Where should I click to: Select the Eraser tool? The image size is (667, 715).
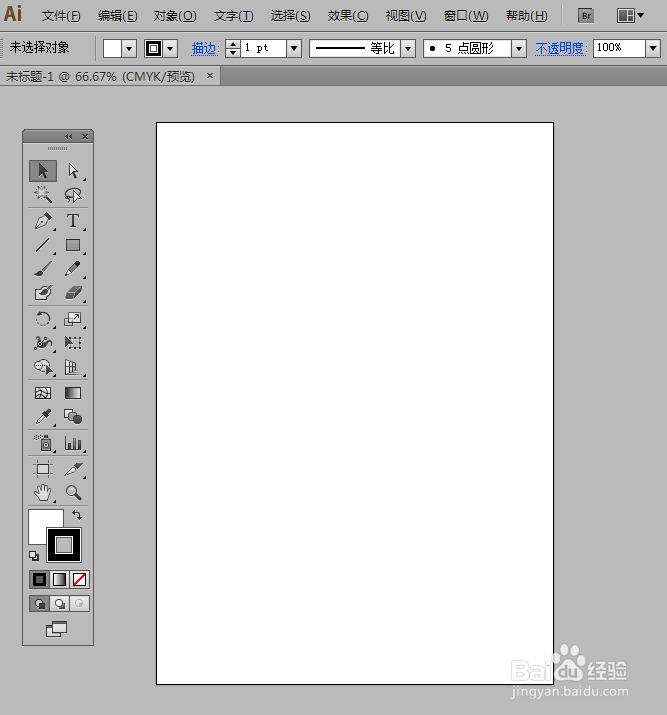click(x=73, y=293)
